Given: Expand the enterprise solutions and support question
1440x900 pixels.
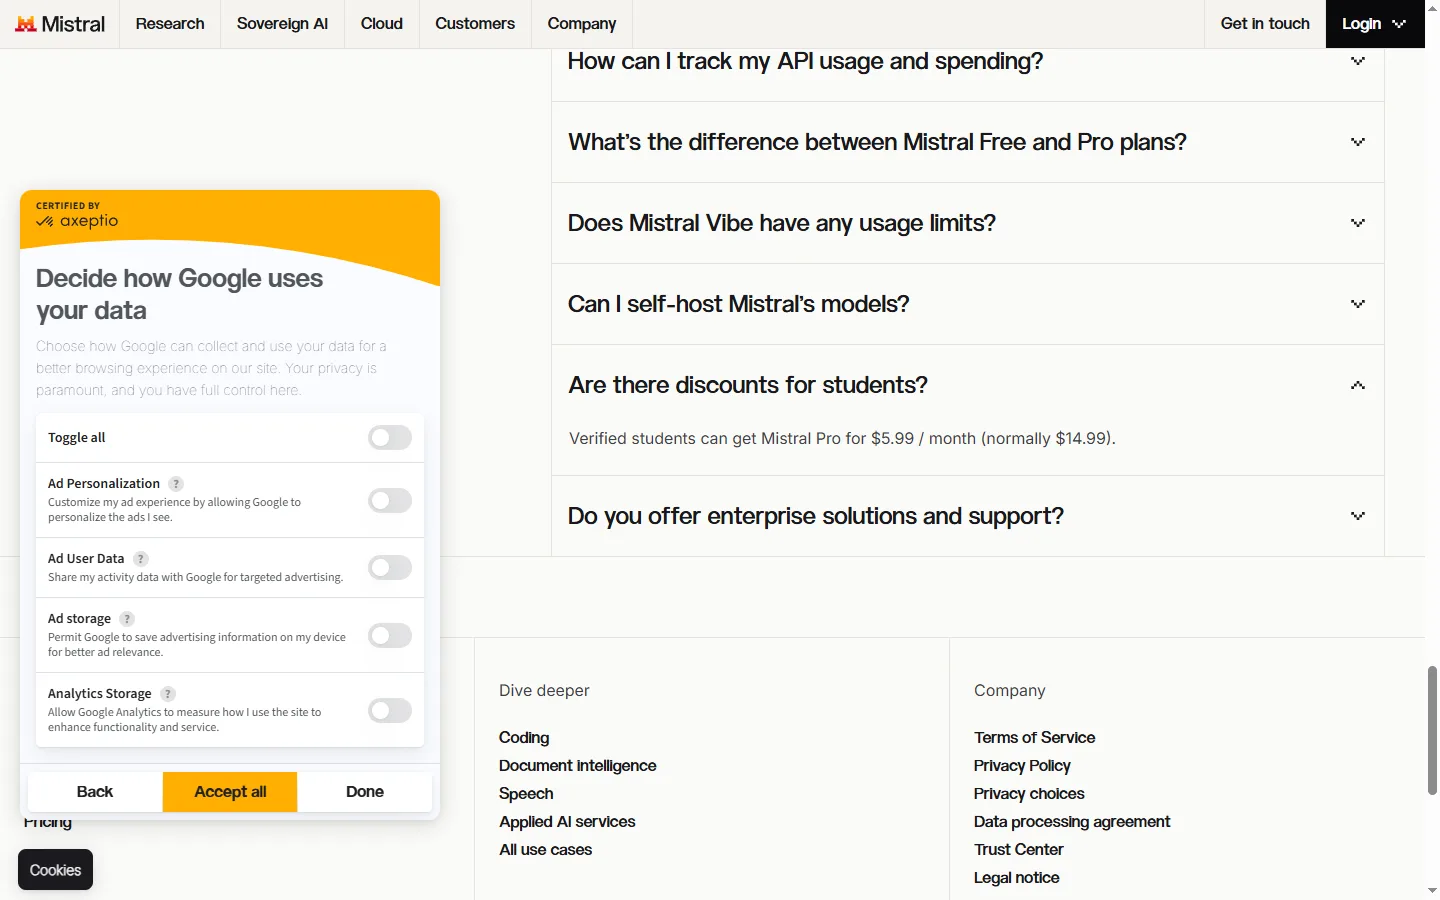Looking at the screenshot, I should [x=968, y=516].
